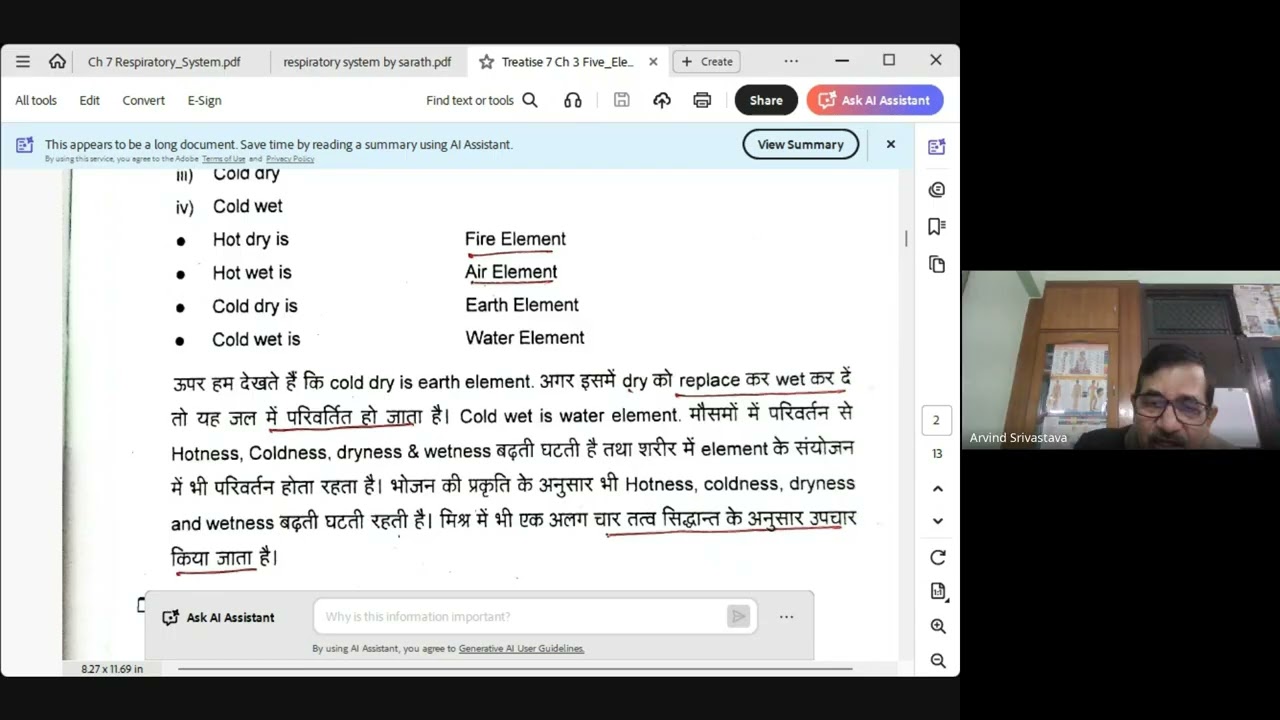Open the E-Sign menu

204,100
